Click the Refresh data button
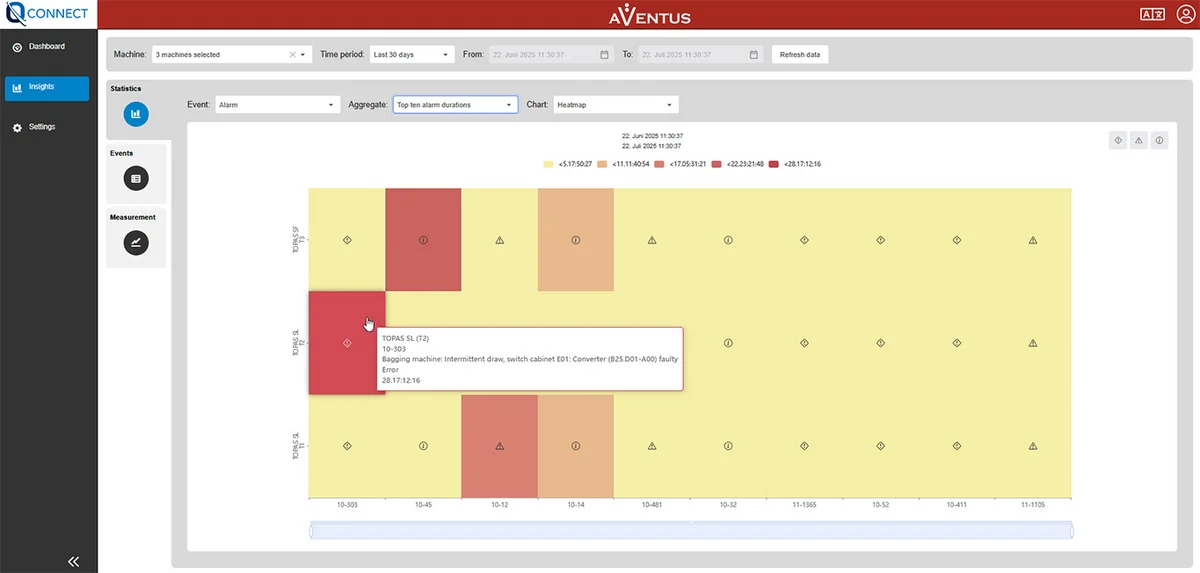The height and width of the screenshot is (573, 1200). (x=799, y=55)
